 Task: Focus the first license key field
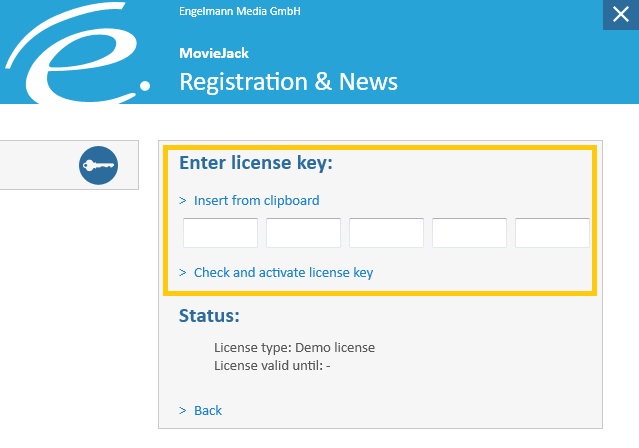220,233
